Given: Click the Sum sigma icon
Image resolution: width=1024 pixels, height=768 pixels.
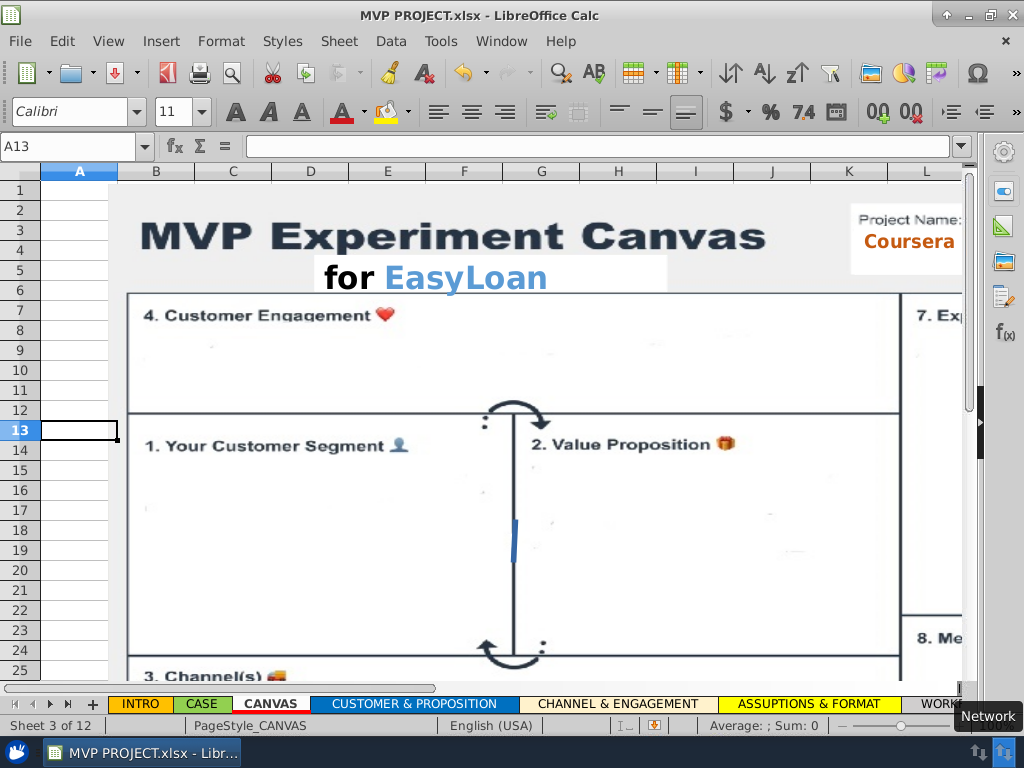Looking at the screenshot, I should pos(200,146).
